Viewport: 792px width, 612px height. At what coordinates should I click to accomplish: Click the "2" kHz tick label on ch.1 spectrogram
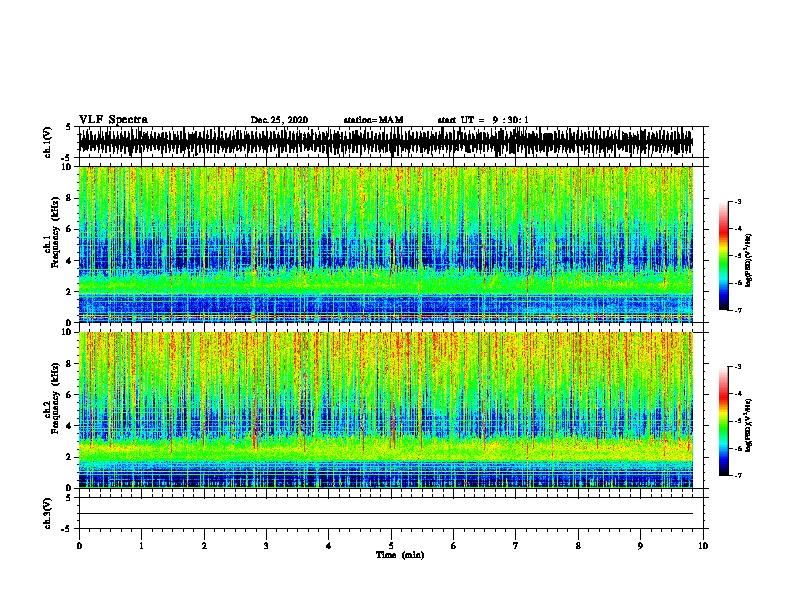click(70, 292)
